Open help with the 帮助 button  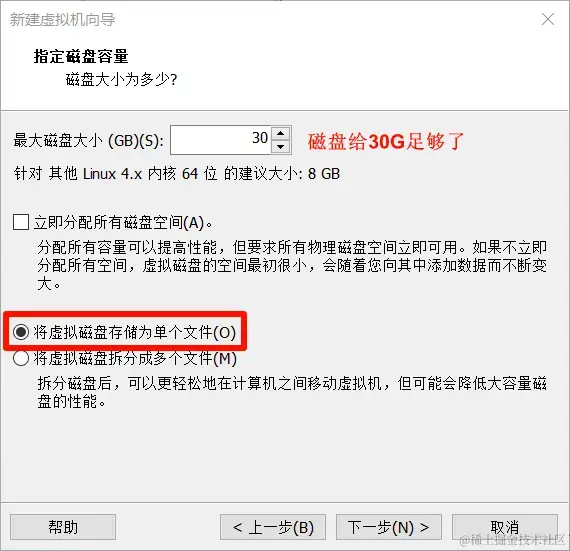click(x=63, y=527)
